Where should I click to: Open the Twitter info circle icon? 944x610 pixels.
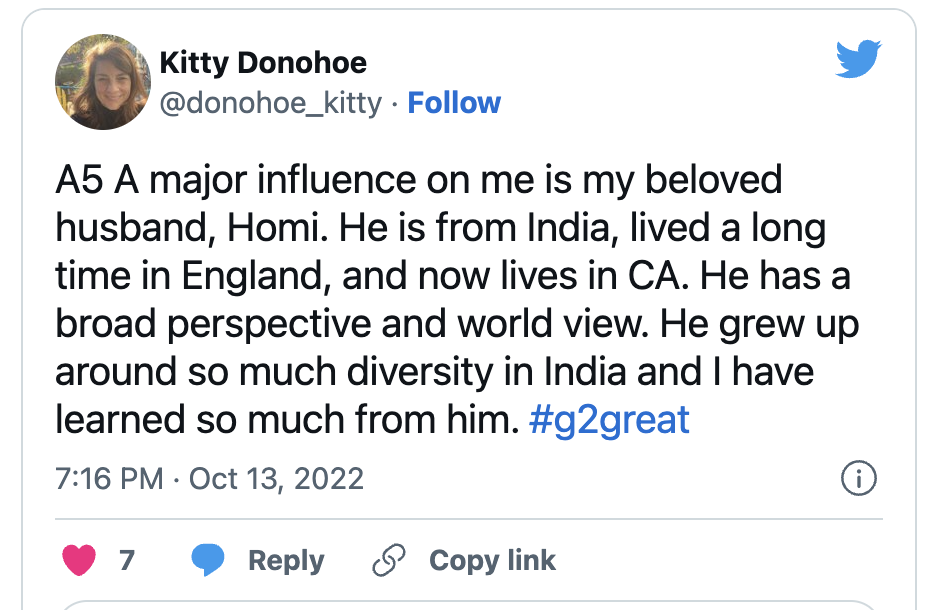[859, 479]
